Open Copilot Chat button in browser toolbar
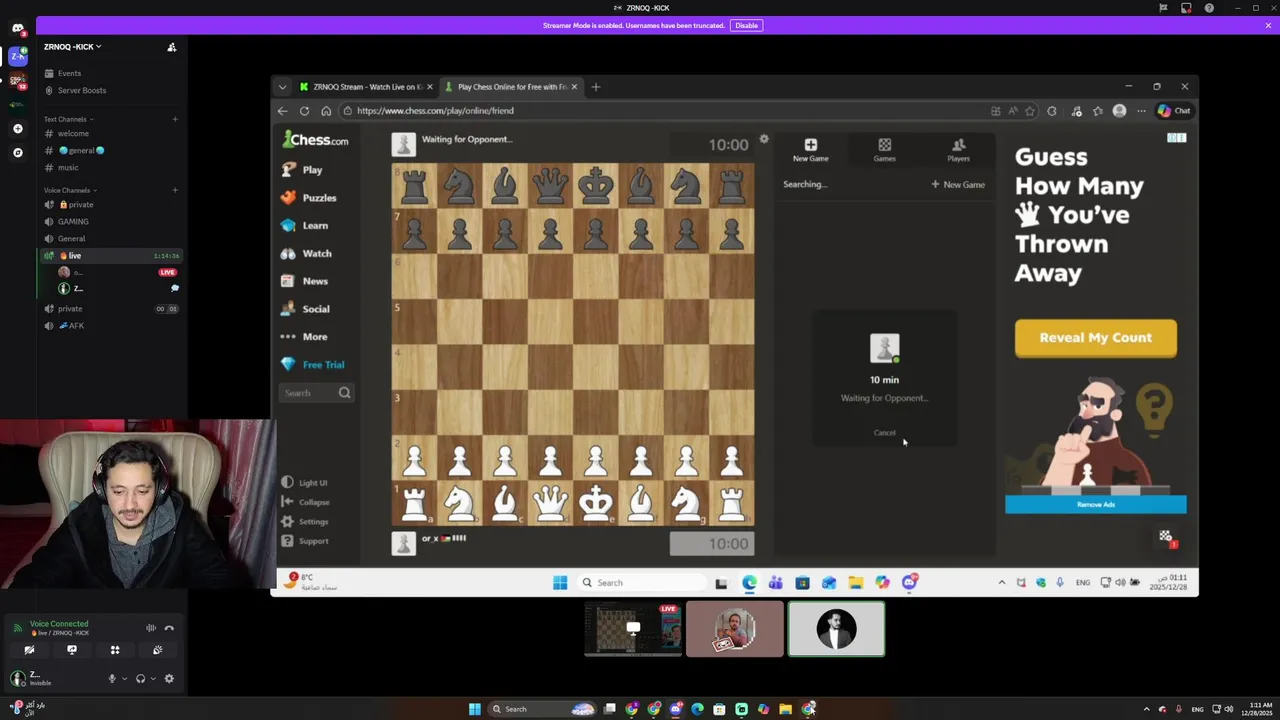Screen dimensions: 1280x720 point(1175,111)
